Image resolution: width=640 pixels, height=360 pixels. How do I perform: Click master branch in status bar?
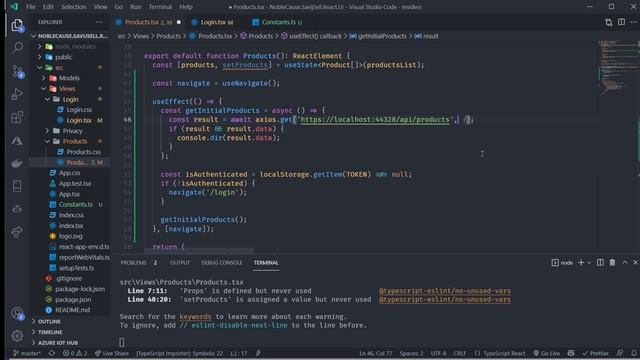[x=27, y=353]
